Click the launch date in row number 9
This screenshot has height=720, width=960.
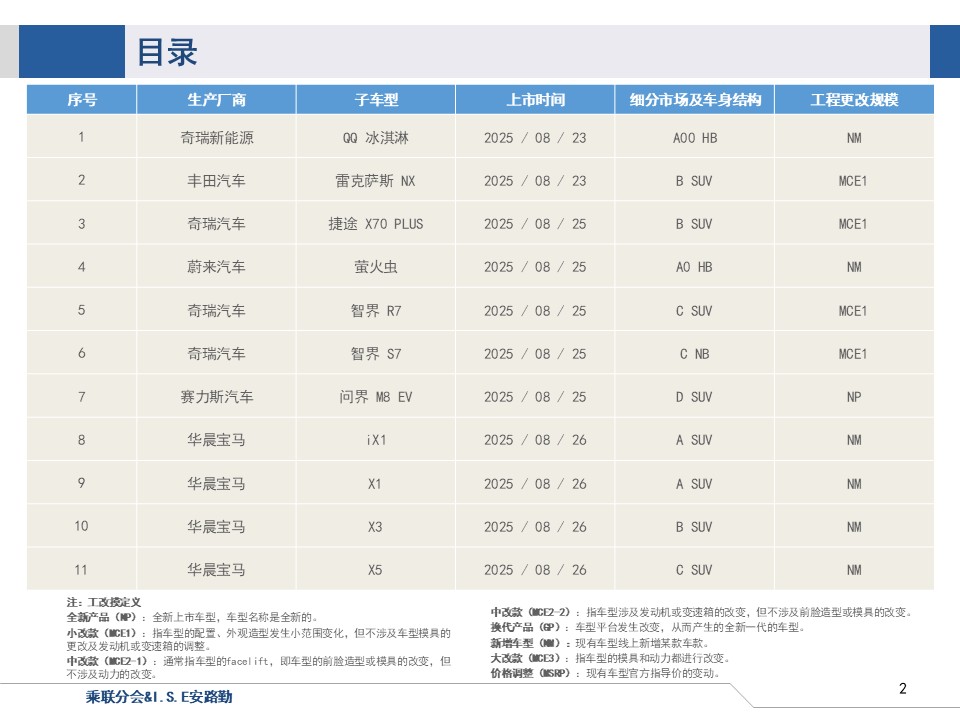point(535,484)
